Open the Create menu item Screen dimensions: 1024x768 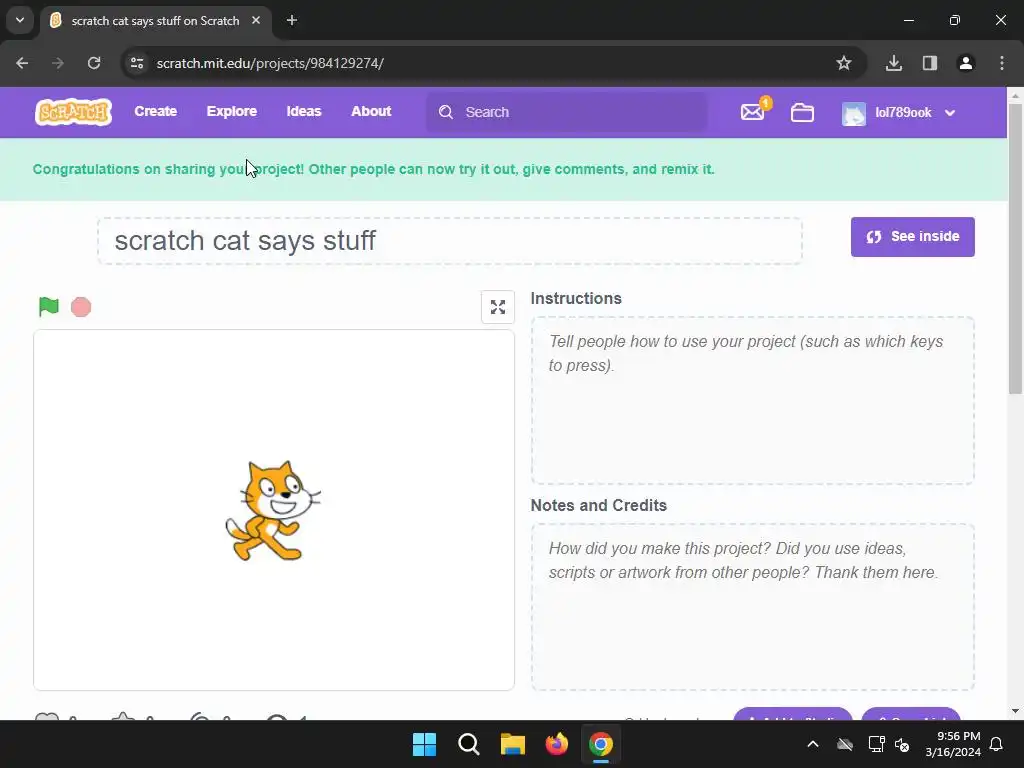(x=155, y=112)
